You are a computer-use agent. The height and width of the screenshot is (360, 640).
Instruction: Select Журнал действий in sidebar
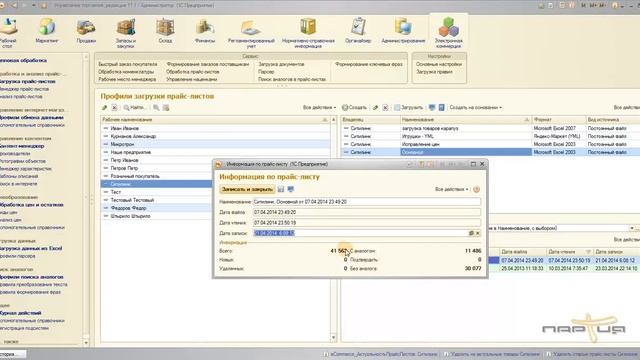click(20, 313)
